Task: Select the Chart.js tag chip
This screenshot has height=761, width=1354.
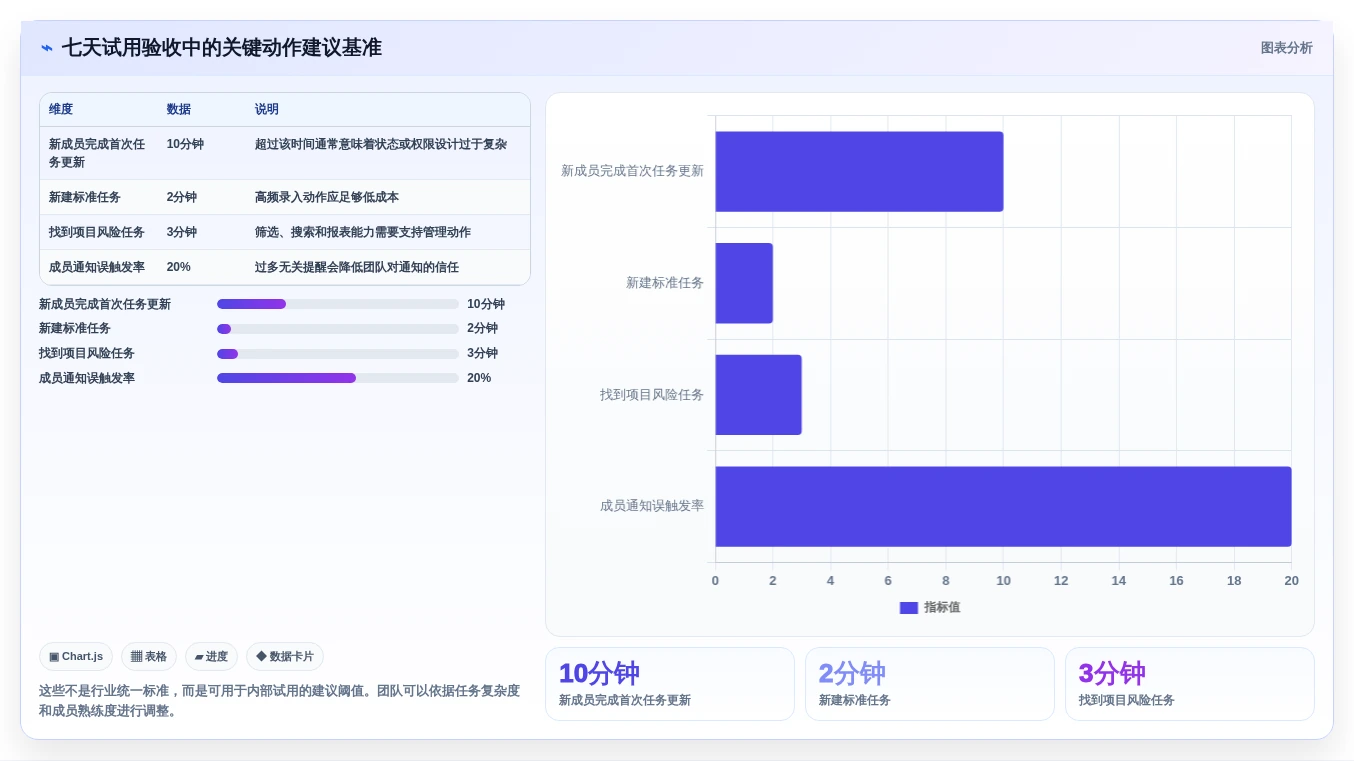Action: click(76, 657)
